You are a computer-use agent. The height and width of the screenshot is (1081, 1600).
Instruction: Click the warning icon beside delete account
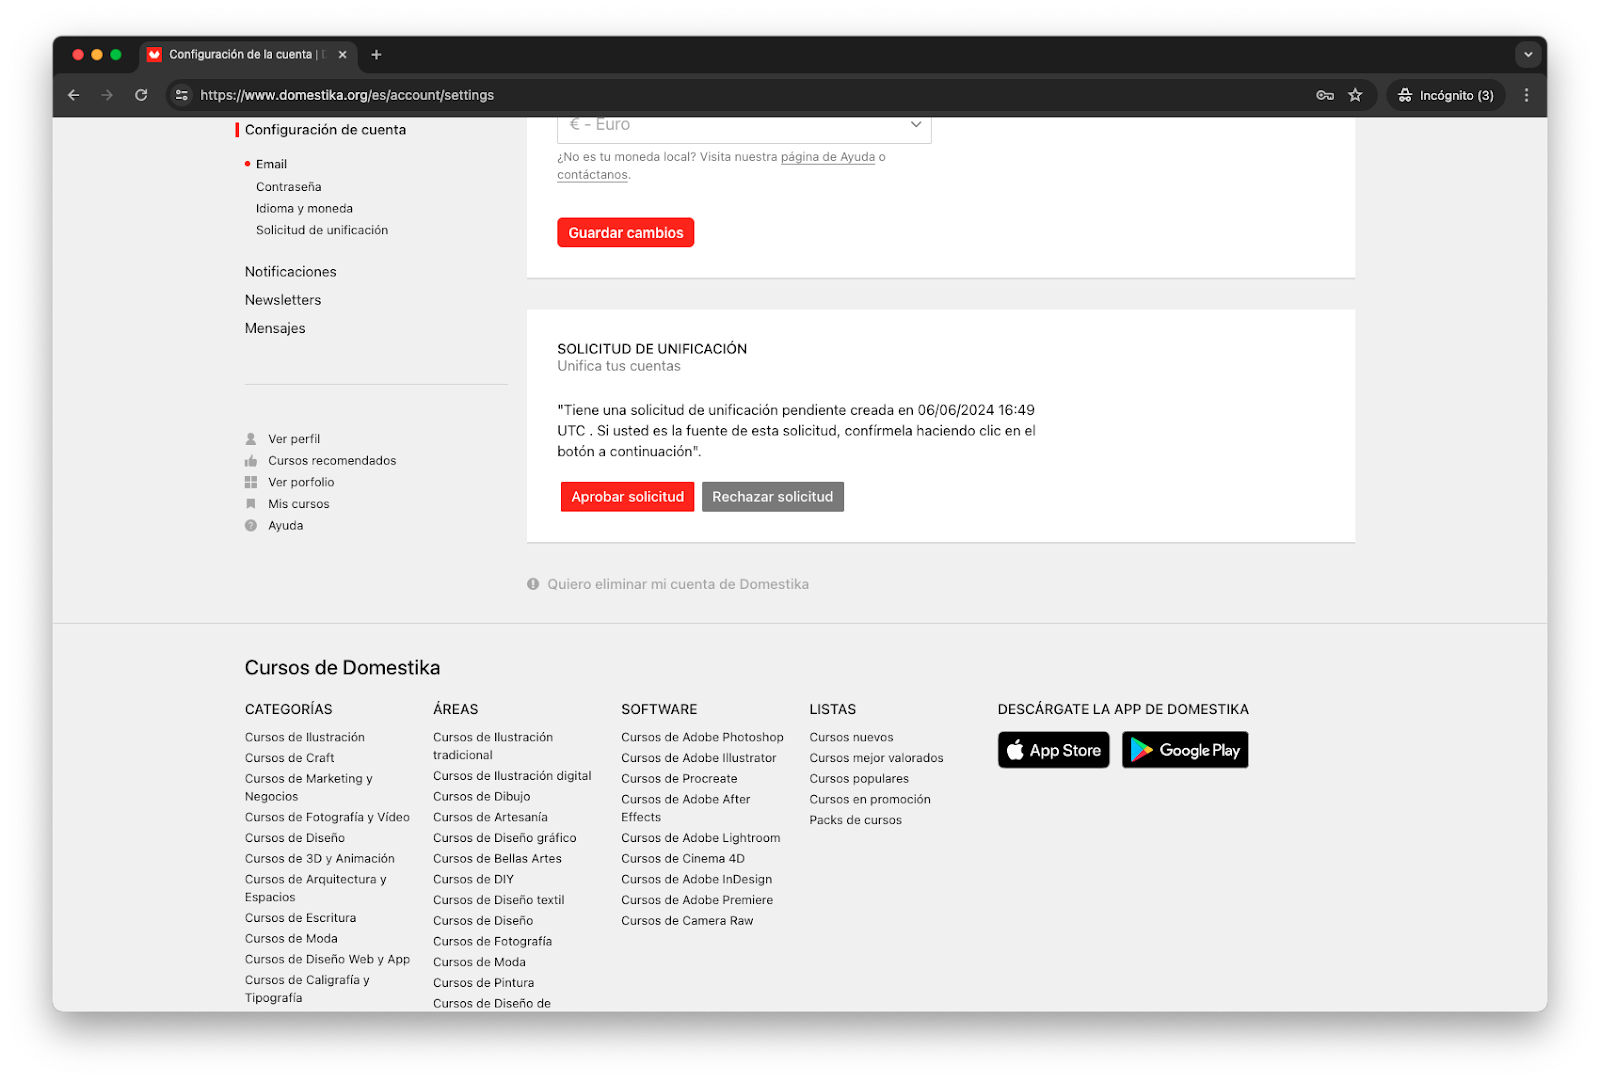(x=533, y=584)
